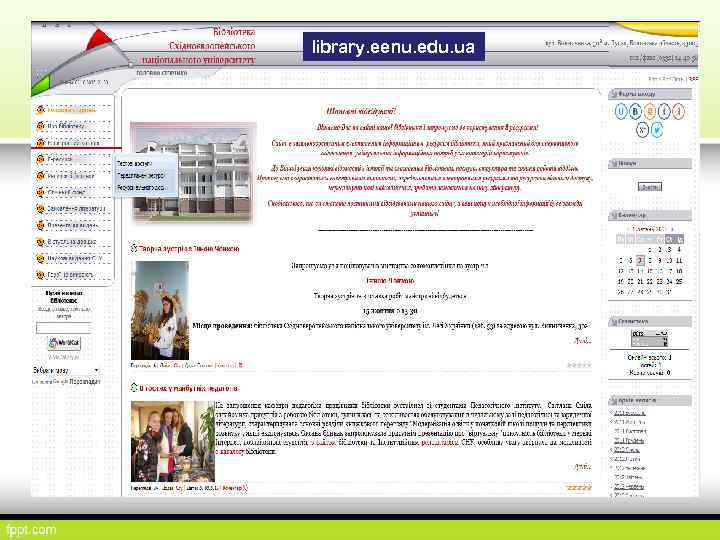Select day 11 in the calendar
This screenshot has width=720, height=540.
[x=679, y=260]
